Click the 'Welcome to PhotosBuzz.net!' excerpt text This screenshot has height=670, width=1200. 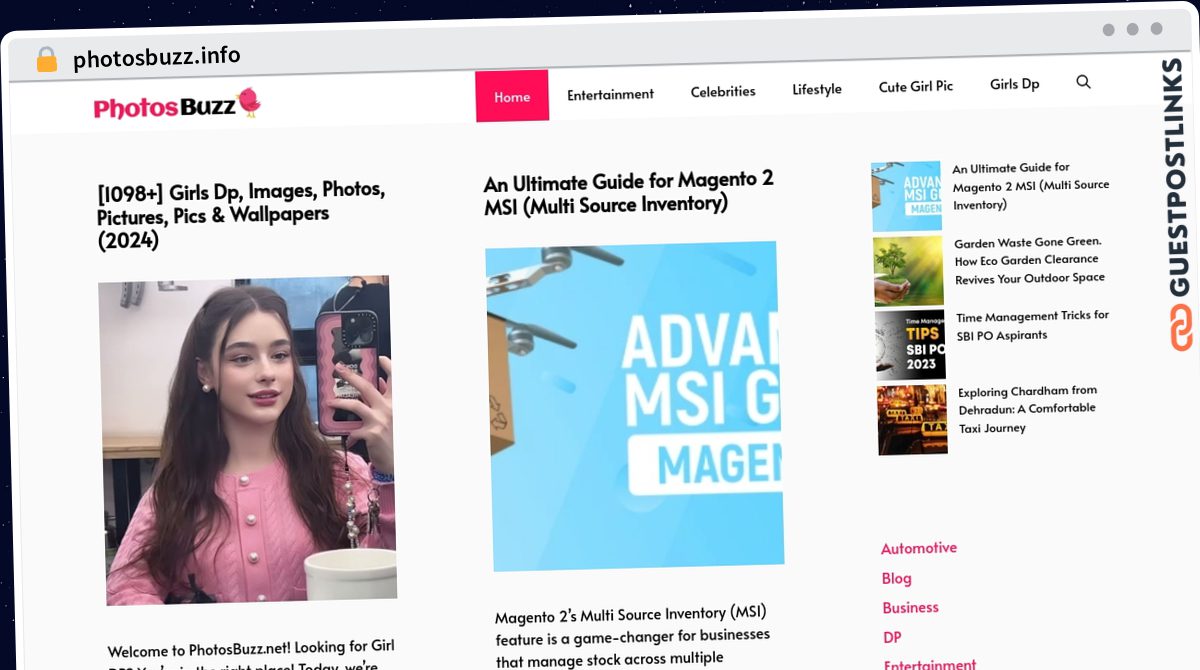click(252, 654)
